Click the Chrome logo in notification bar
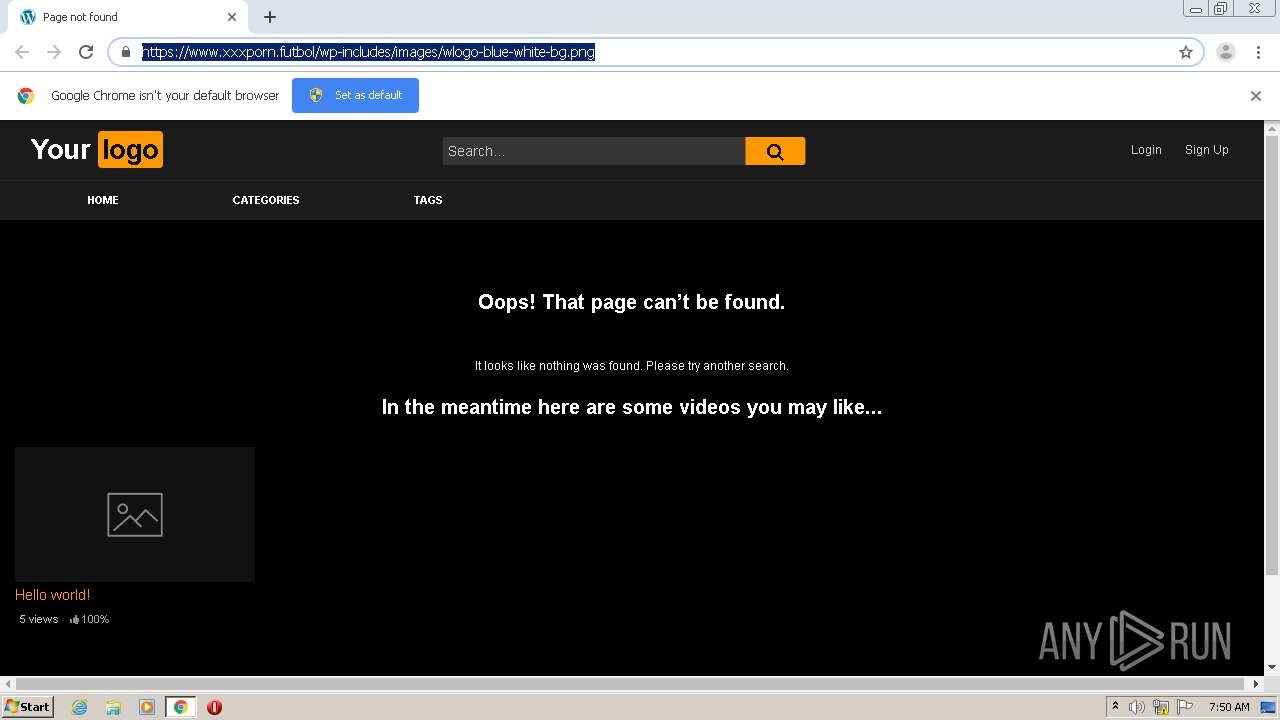 coord(26,96)
